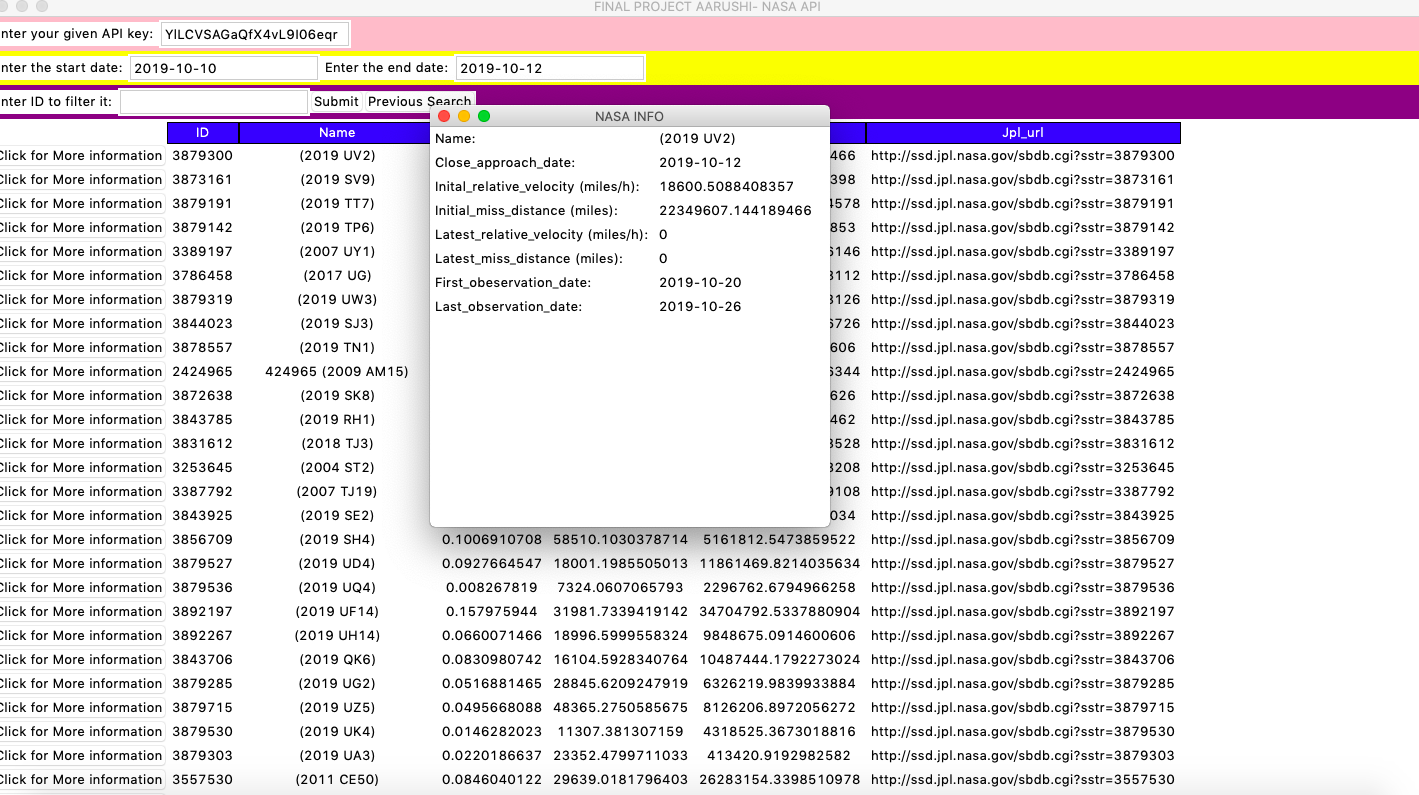This screenshot has width=1419, height=795.
Task: Click miss distance 413420.9192982582
Action: 780,756
